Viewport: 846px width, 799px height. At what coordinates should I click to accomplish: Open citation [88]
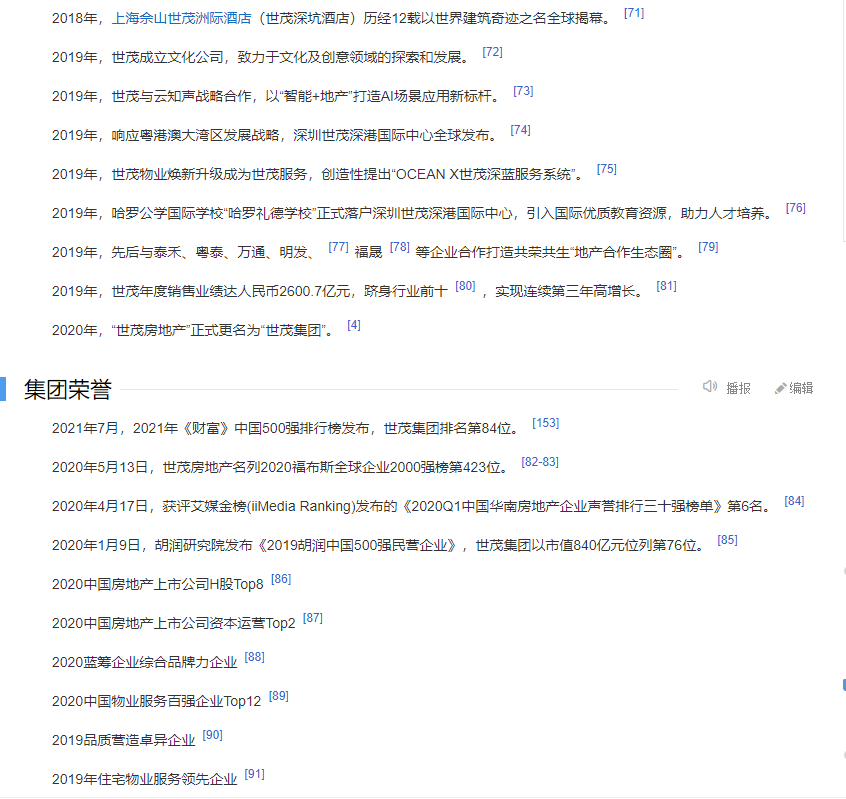pos(254,657)
